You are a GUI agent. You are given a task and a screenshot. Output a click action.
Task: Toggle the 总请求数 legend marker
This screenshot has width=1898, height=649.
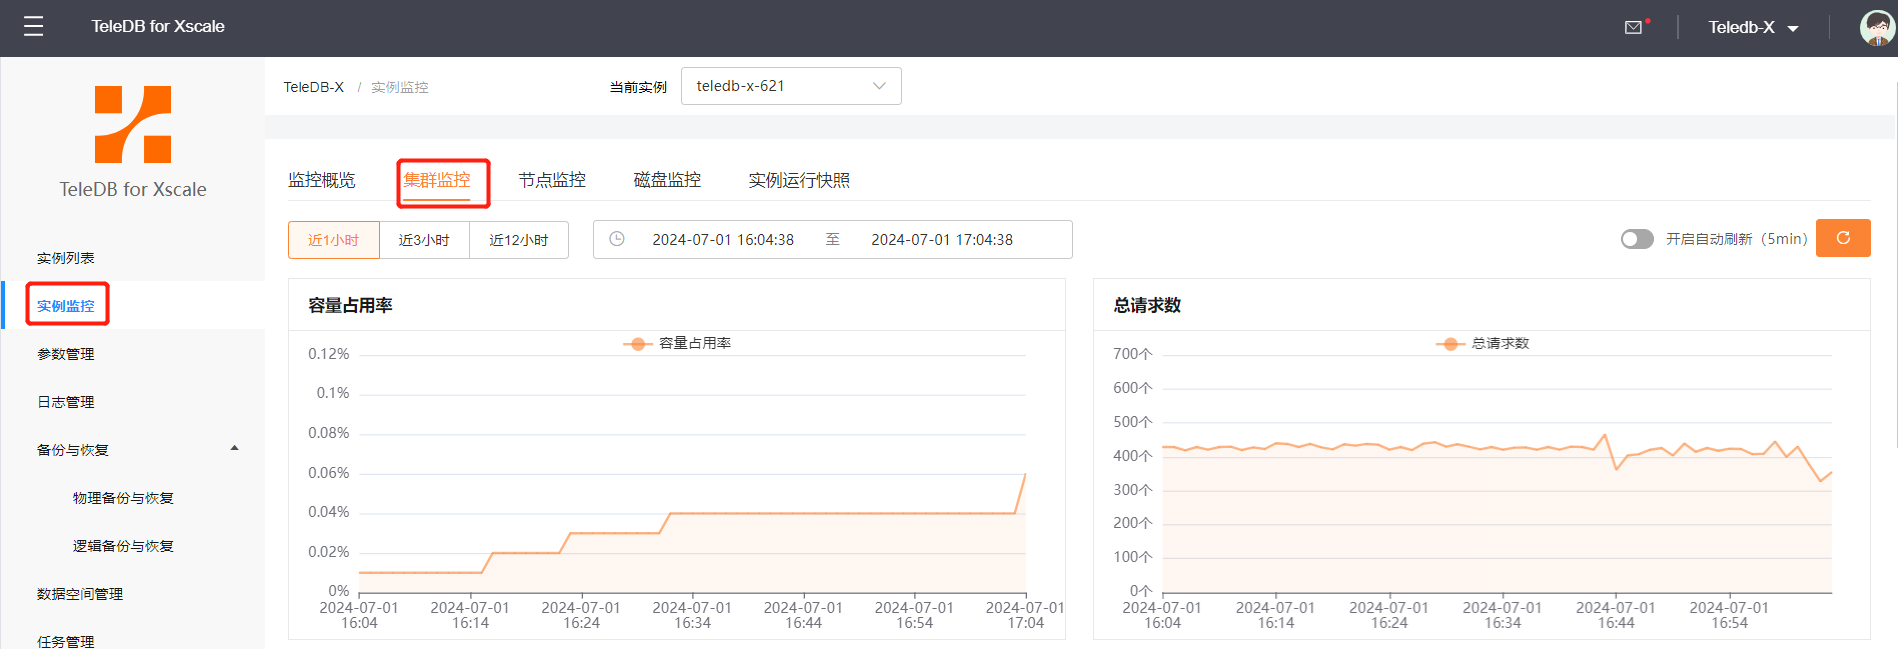(x=1450, y=344)
